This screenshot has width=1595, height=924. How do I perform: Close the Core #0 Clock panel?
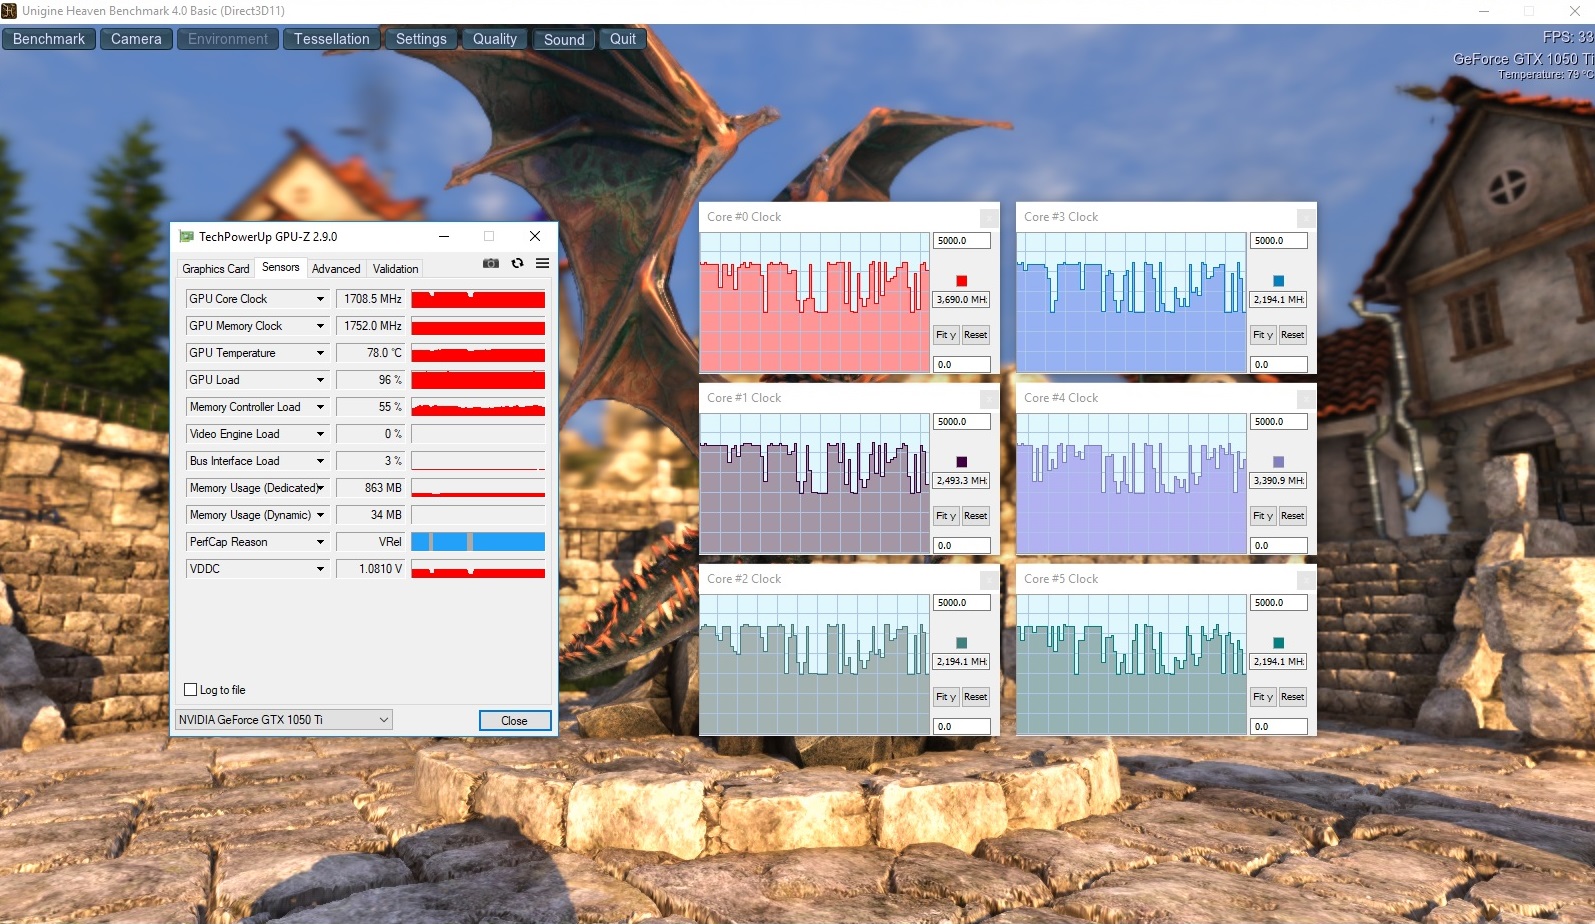point(988,217)
